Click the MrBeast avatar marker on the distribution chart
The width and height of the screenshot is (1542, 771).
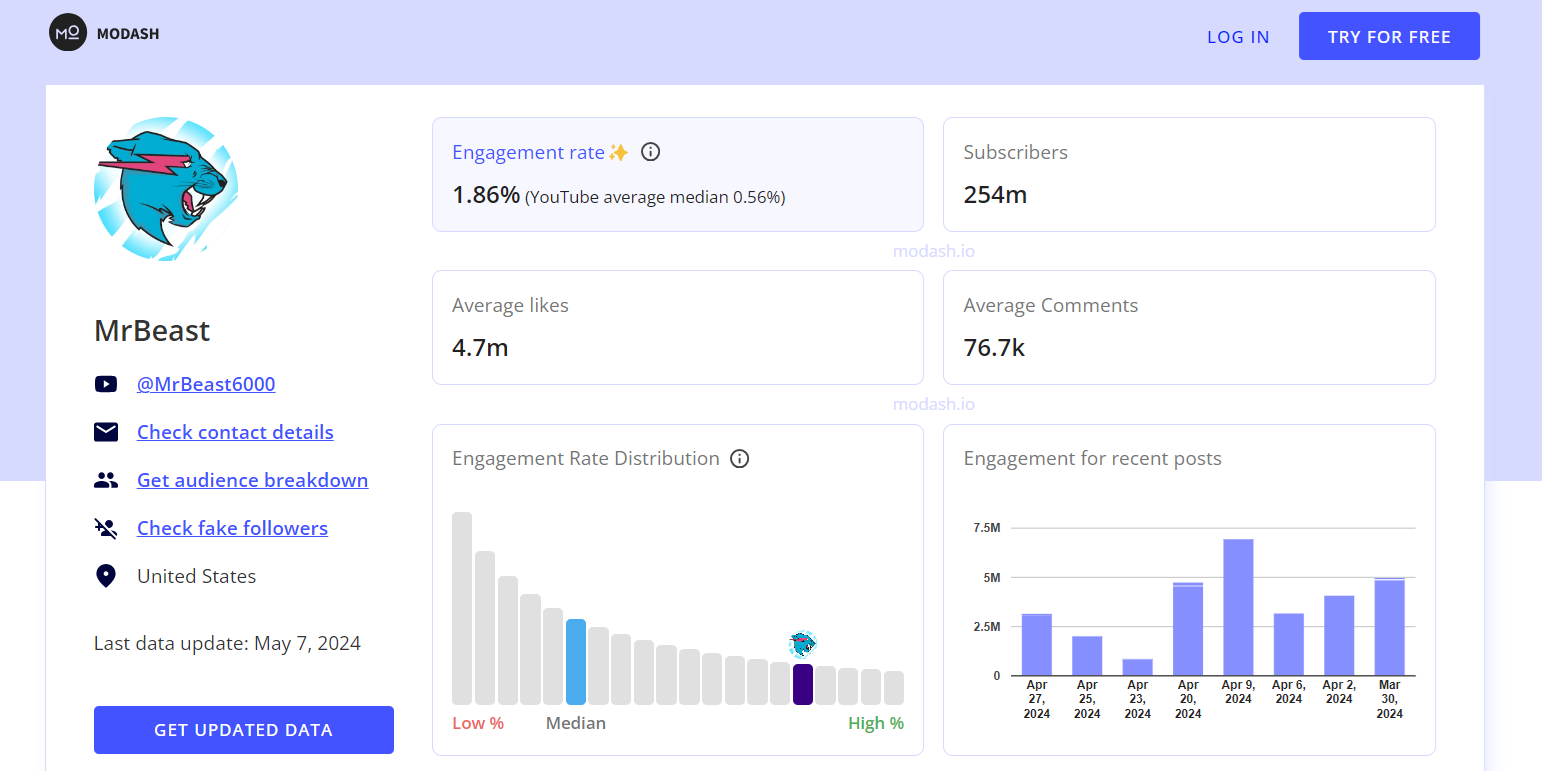click(x=801, y=645)
